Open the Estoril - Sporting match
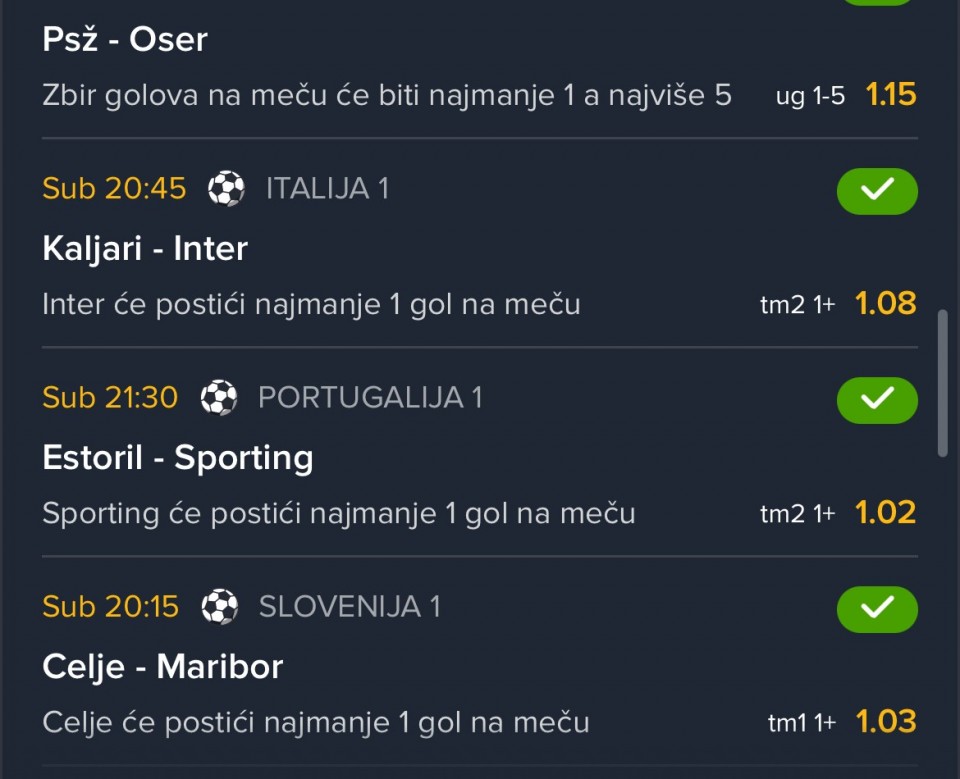Image resolution: width=960 pixels, height=779 pixels. tap(177, 457)
